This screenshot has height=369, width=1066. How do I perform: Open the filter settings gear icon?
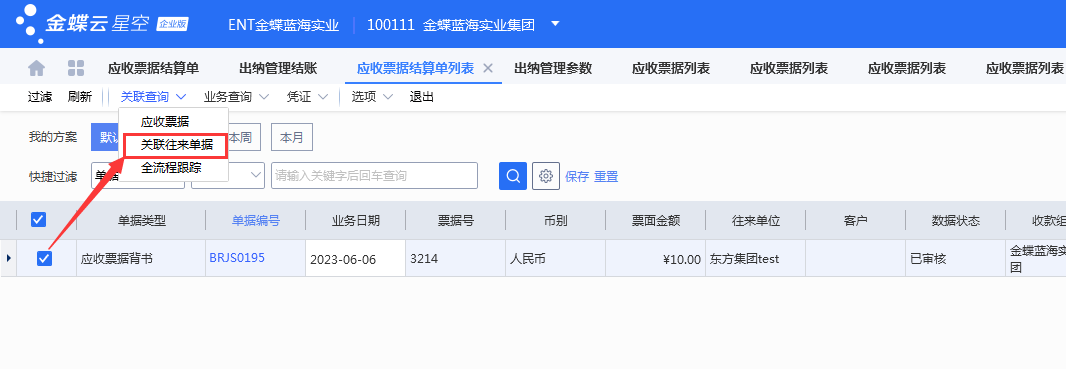[545, 176]
